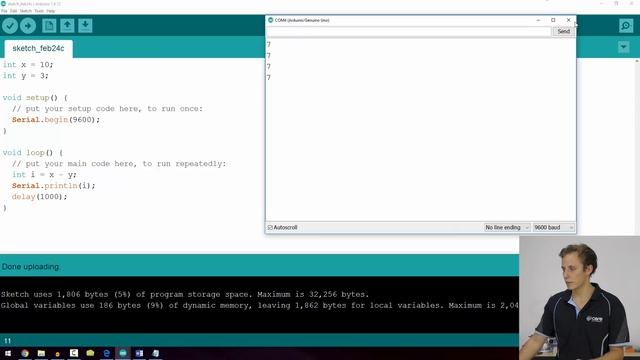Open File Explorer from the taskbar
This screenshot has height=360, width=640.
(x=41, y=353)
